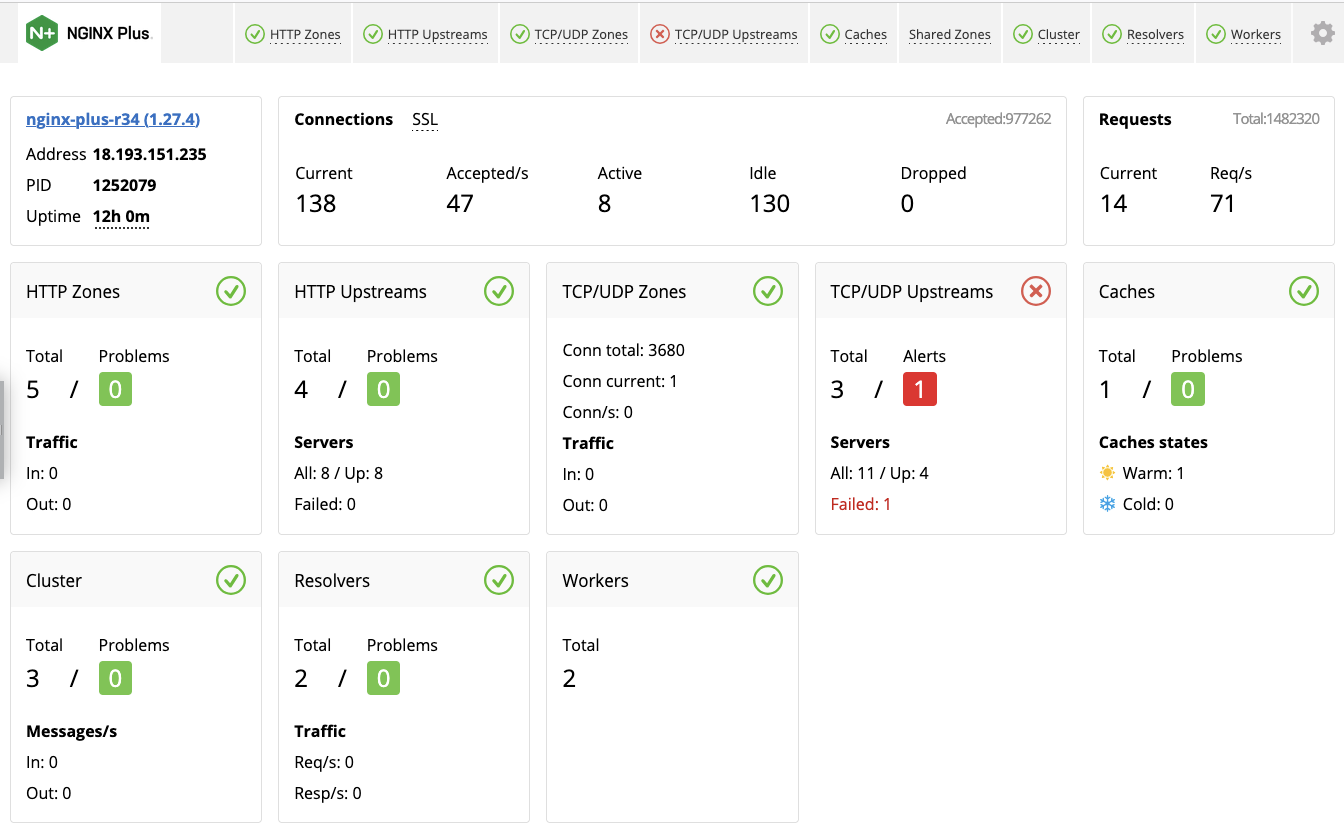The height and width of the screenshot is (829, 1344).
Task: Click check icon on Caches tab
Action: (x=829, y=34)
